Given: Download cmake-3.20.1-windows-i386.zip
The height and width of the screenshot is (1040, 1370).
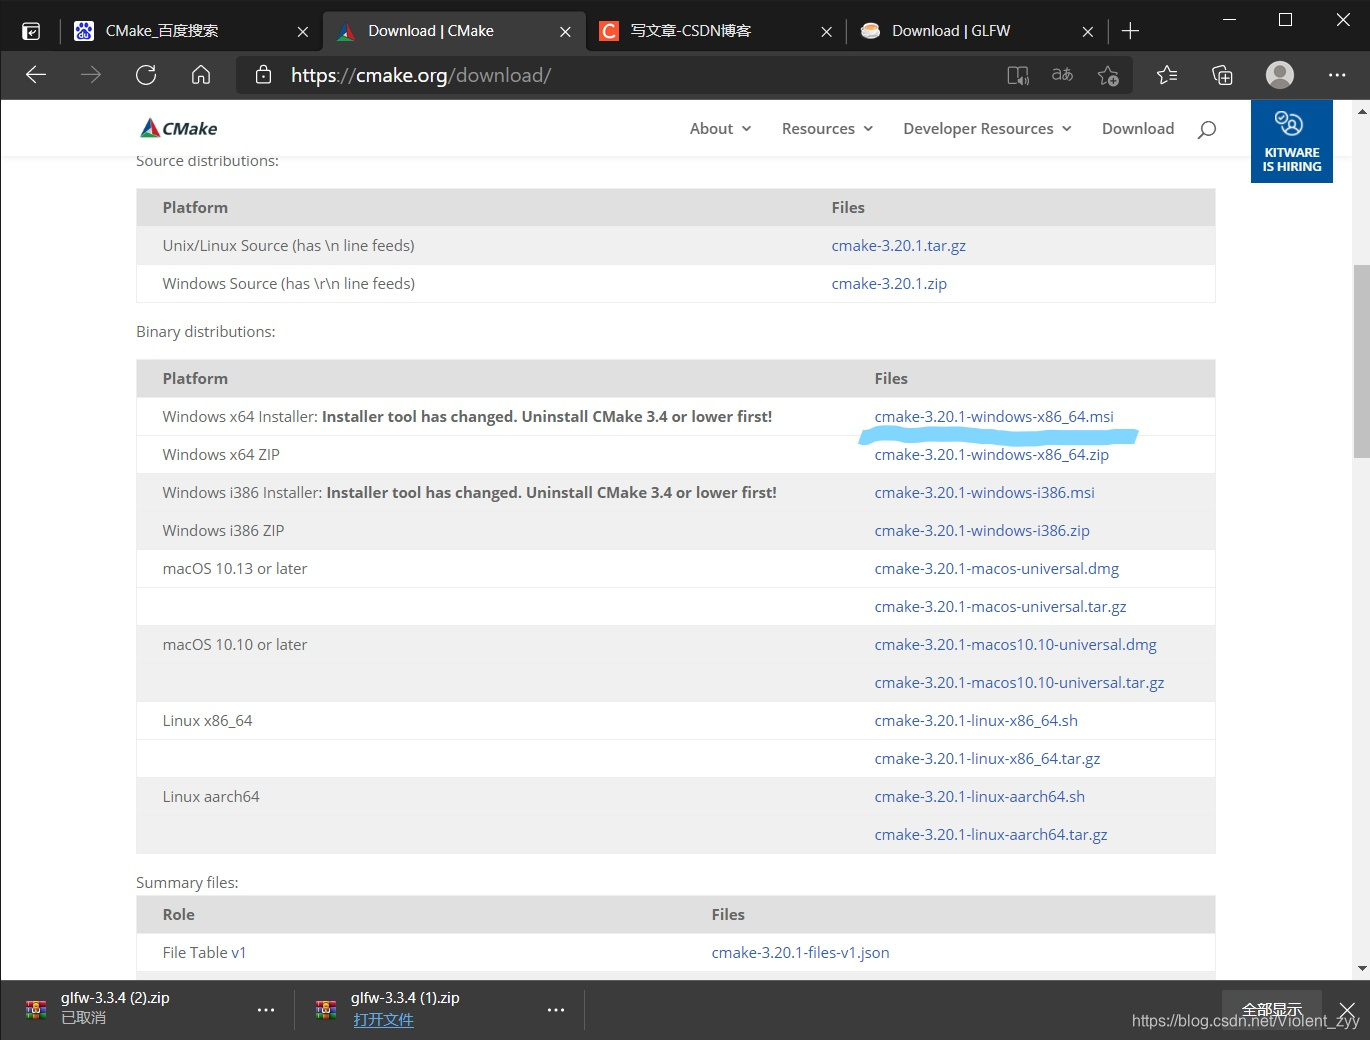Looking at the screenshot, I should coord(982,531).
